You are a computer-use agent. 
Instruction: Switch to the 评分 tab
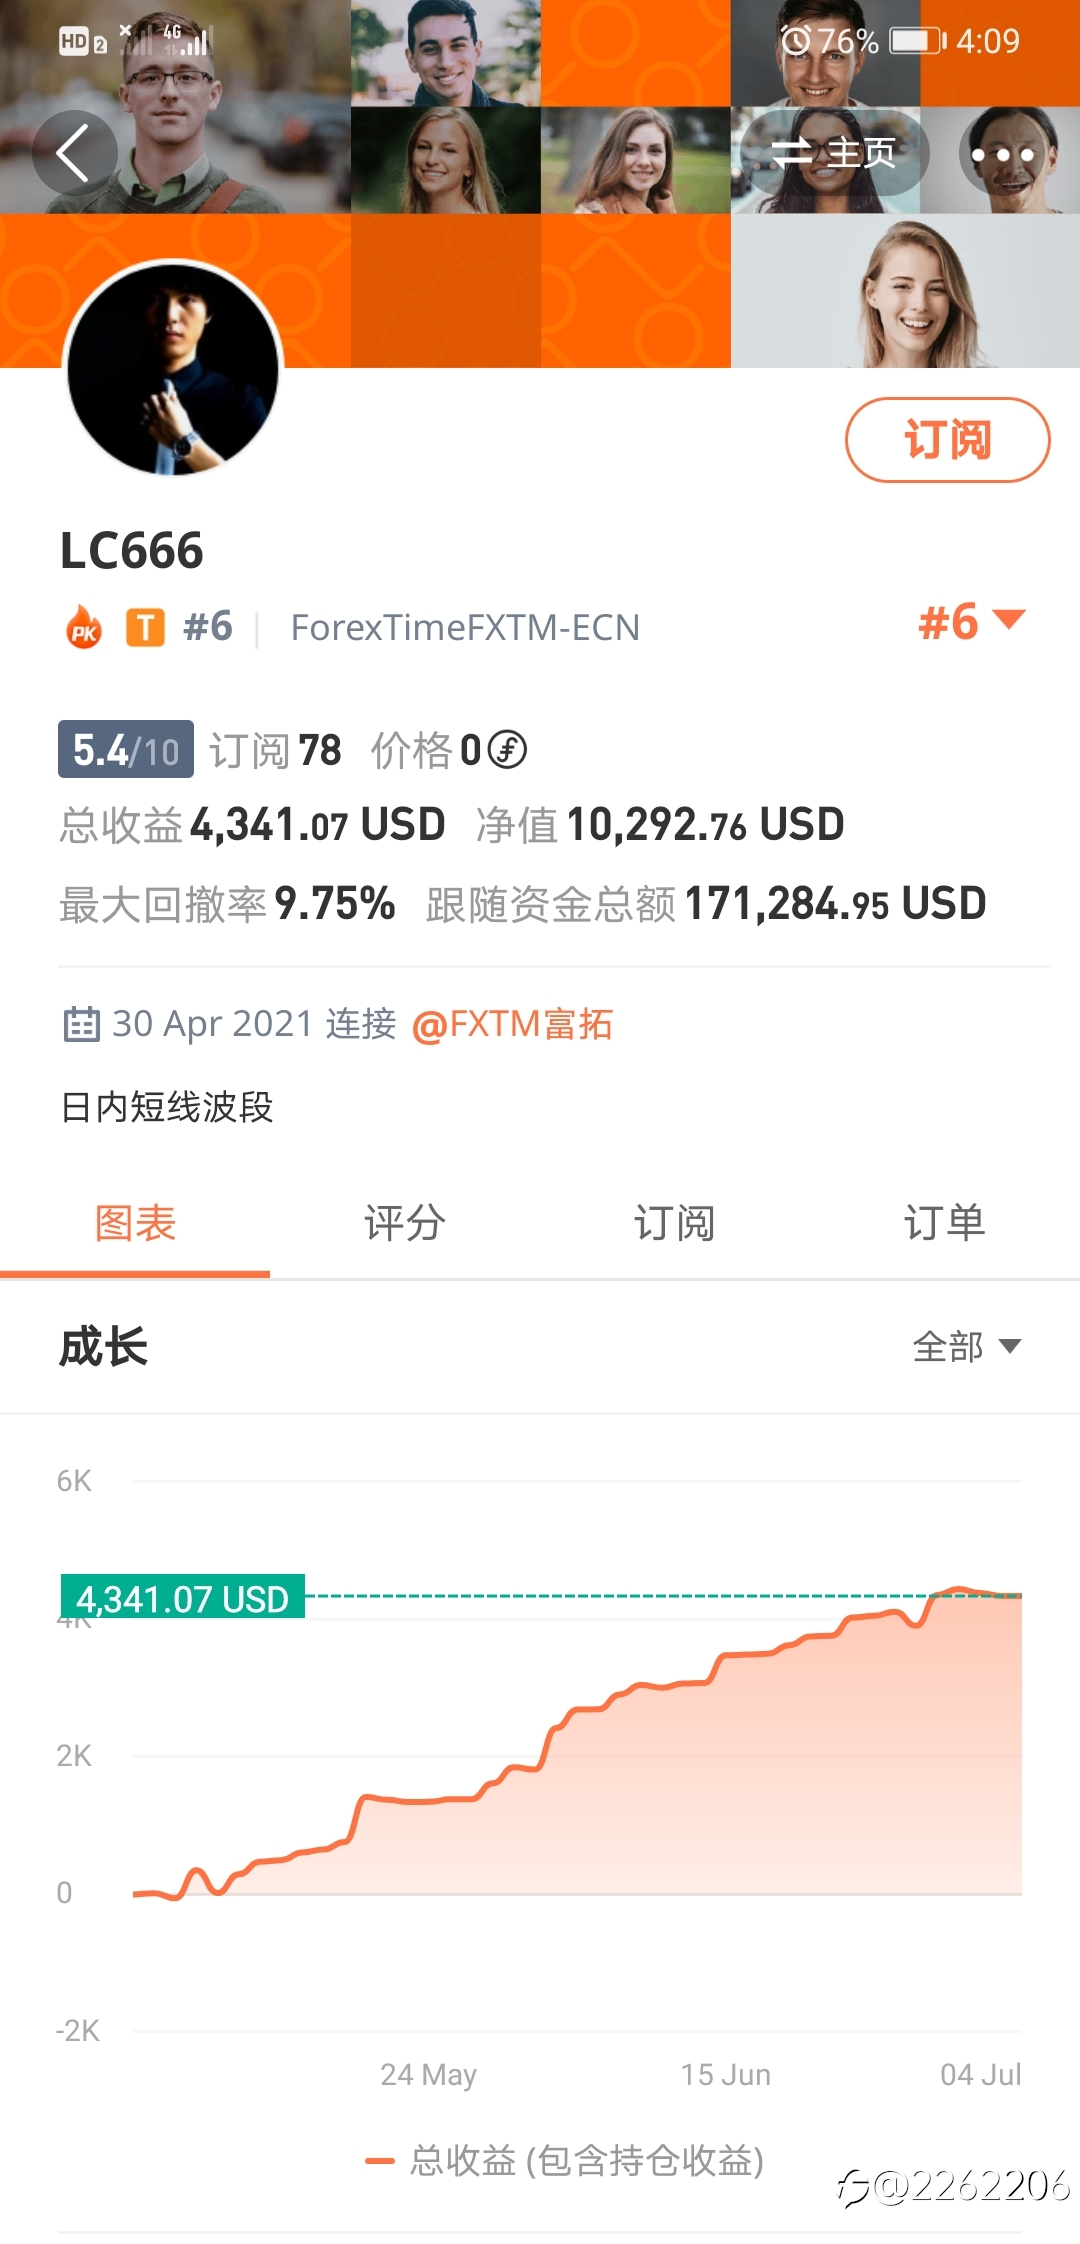pyautogui.click(x=405, y=1223)
